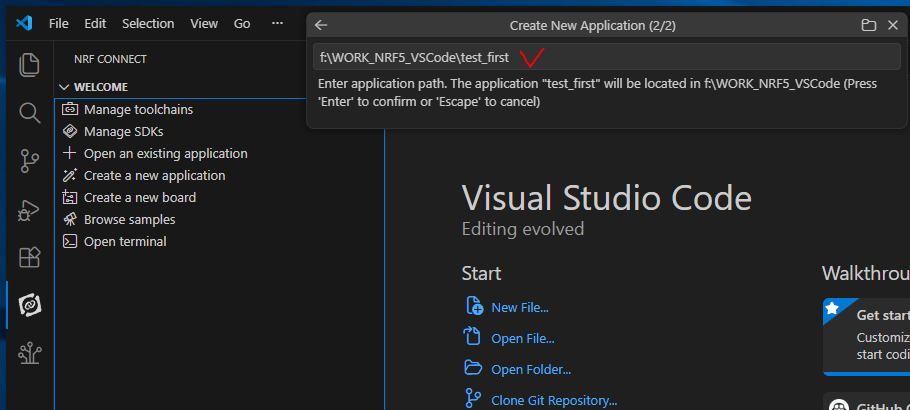Open the Run and Debug view
This screenshot has height=410, width=910.
tap(28, 210)
